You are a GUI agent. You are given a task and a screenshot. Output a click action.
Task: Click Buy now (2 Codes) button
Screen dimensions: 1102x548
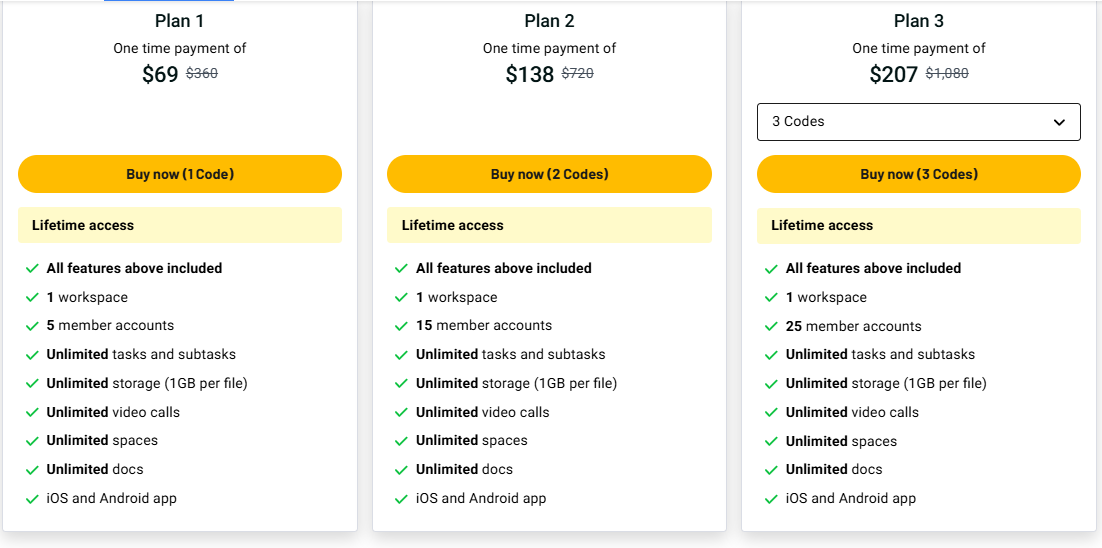(x=549, y=174)
